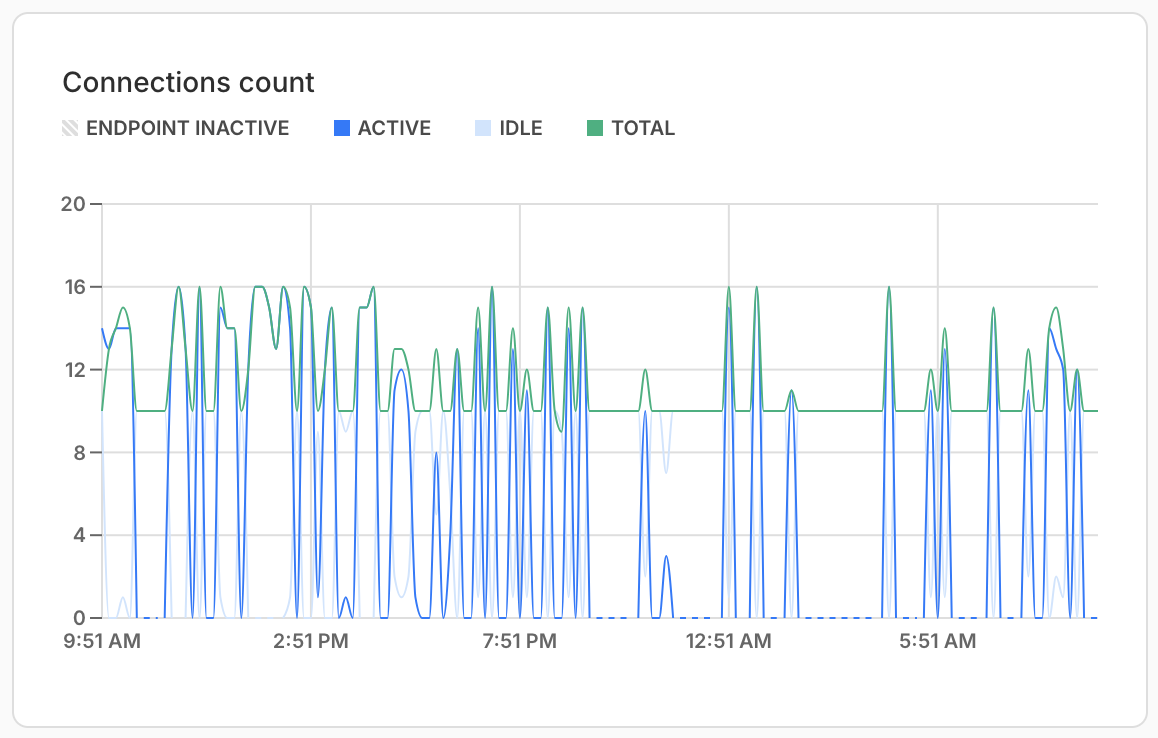Click the 5:51 AM time axis label
The image size is (1158, 738).
point(938,641)
